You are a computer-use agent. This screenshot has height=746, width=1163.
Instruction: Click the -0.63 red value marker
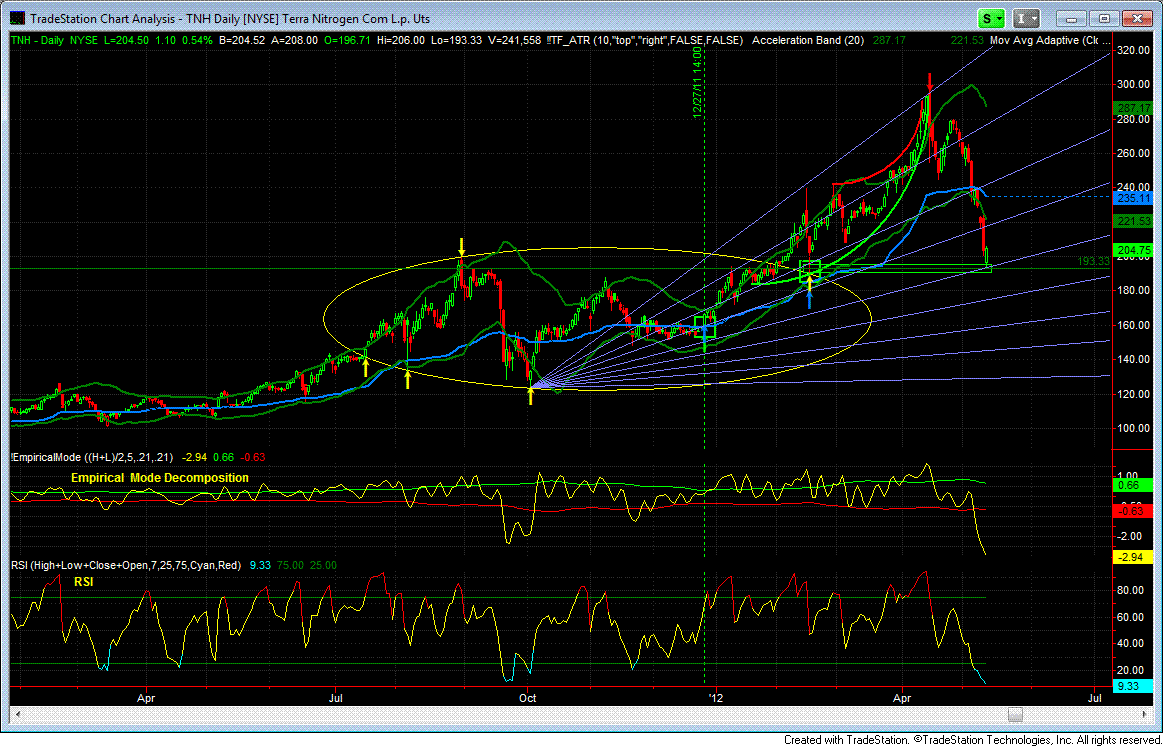[x=1133, y=511]
